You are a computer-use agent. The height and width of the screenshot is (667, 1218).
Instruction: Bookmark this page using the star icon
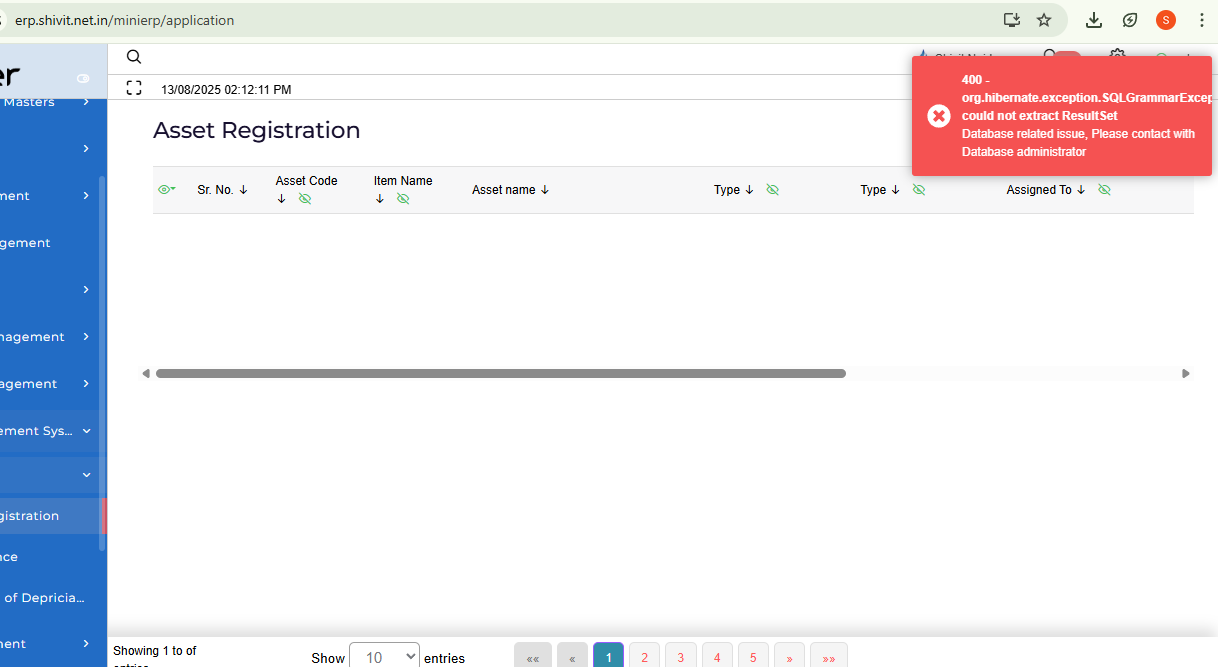(x=1044, y=20)
